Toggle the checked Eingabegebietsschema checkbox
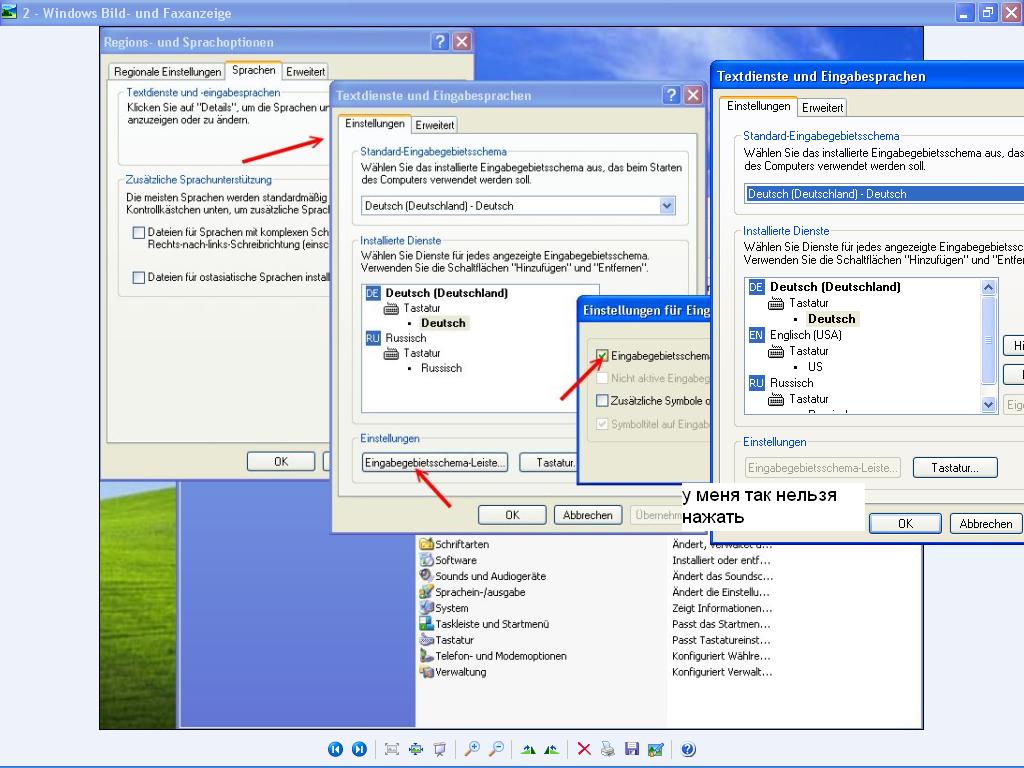The height and width of the screenshot is (768, 1024). [602, 356]
